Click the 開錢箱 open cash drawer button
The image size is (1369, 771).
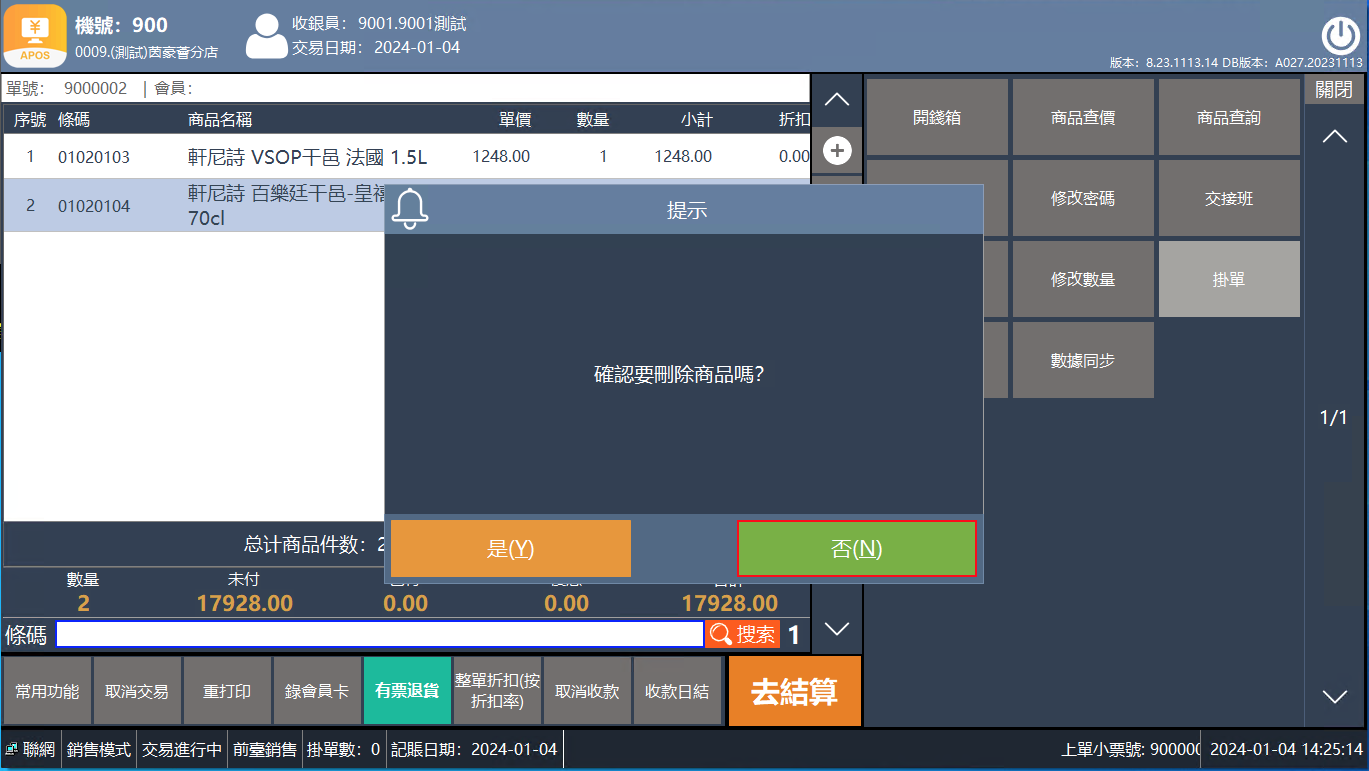937,117
